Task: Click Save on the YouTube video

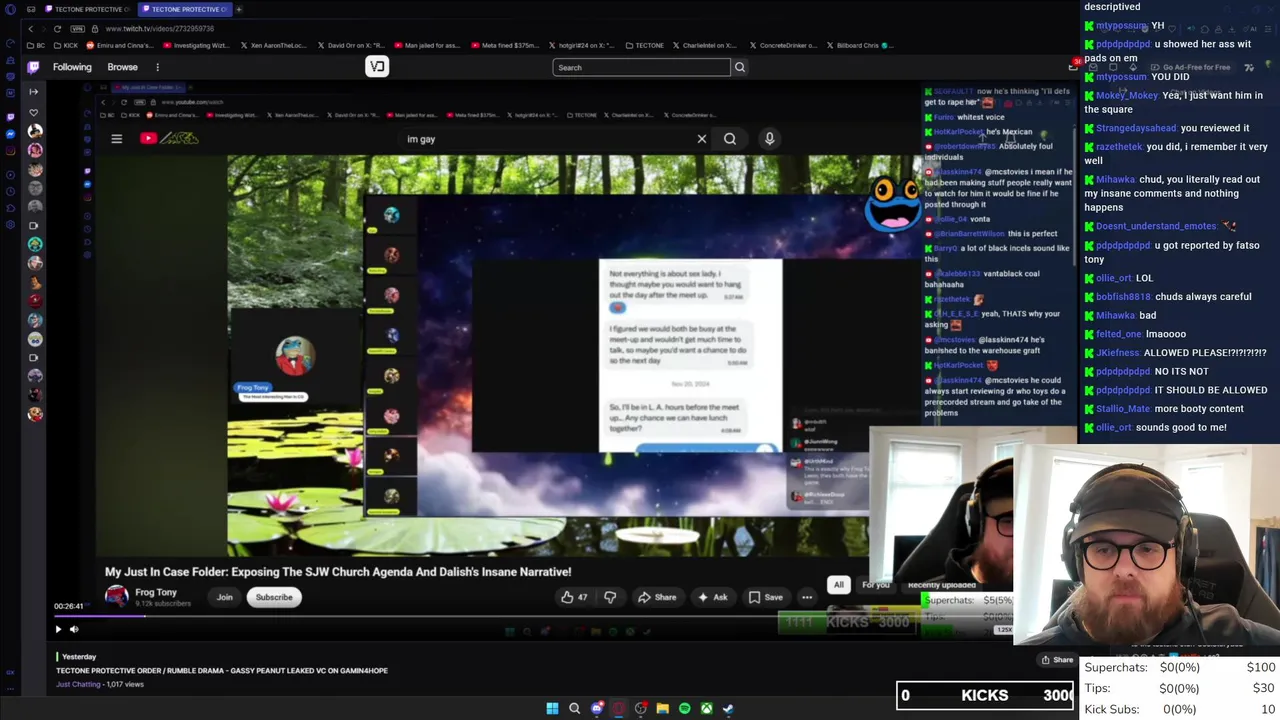Action: click(766, 597)
